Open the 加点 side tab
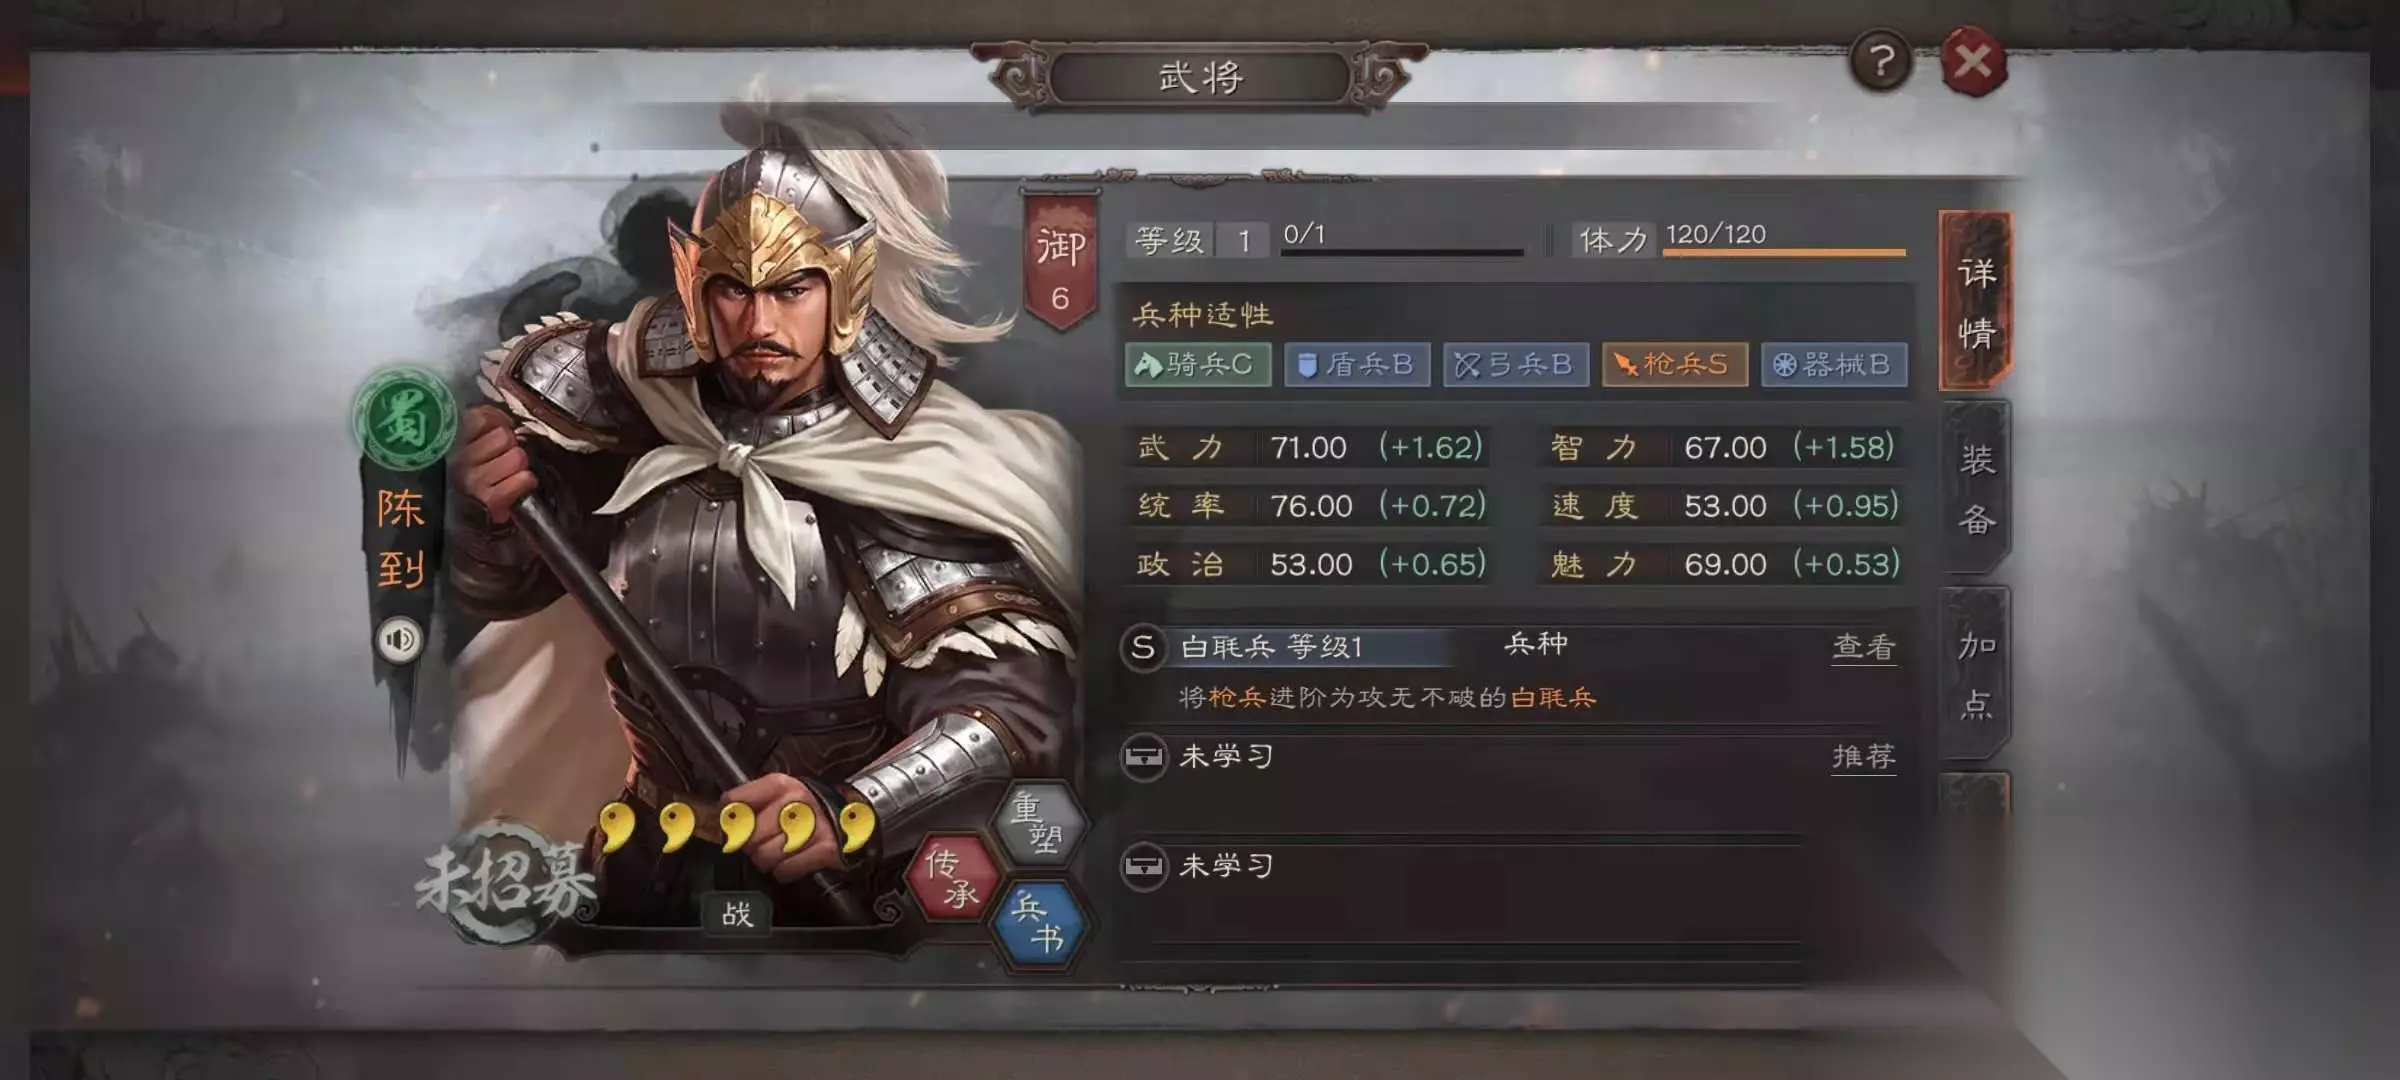2400x1080 pixels. (1975, 674)
